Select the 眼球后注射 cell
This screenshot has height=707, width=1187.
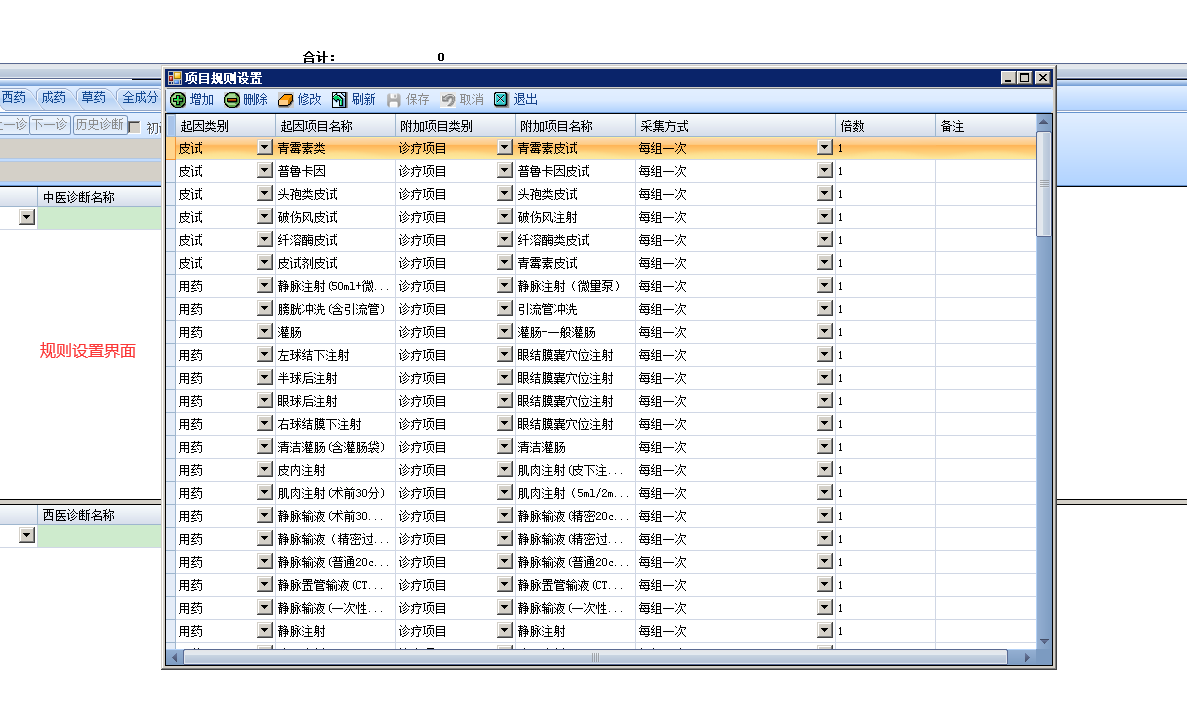click(x=335, y=401)
